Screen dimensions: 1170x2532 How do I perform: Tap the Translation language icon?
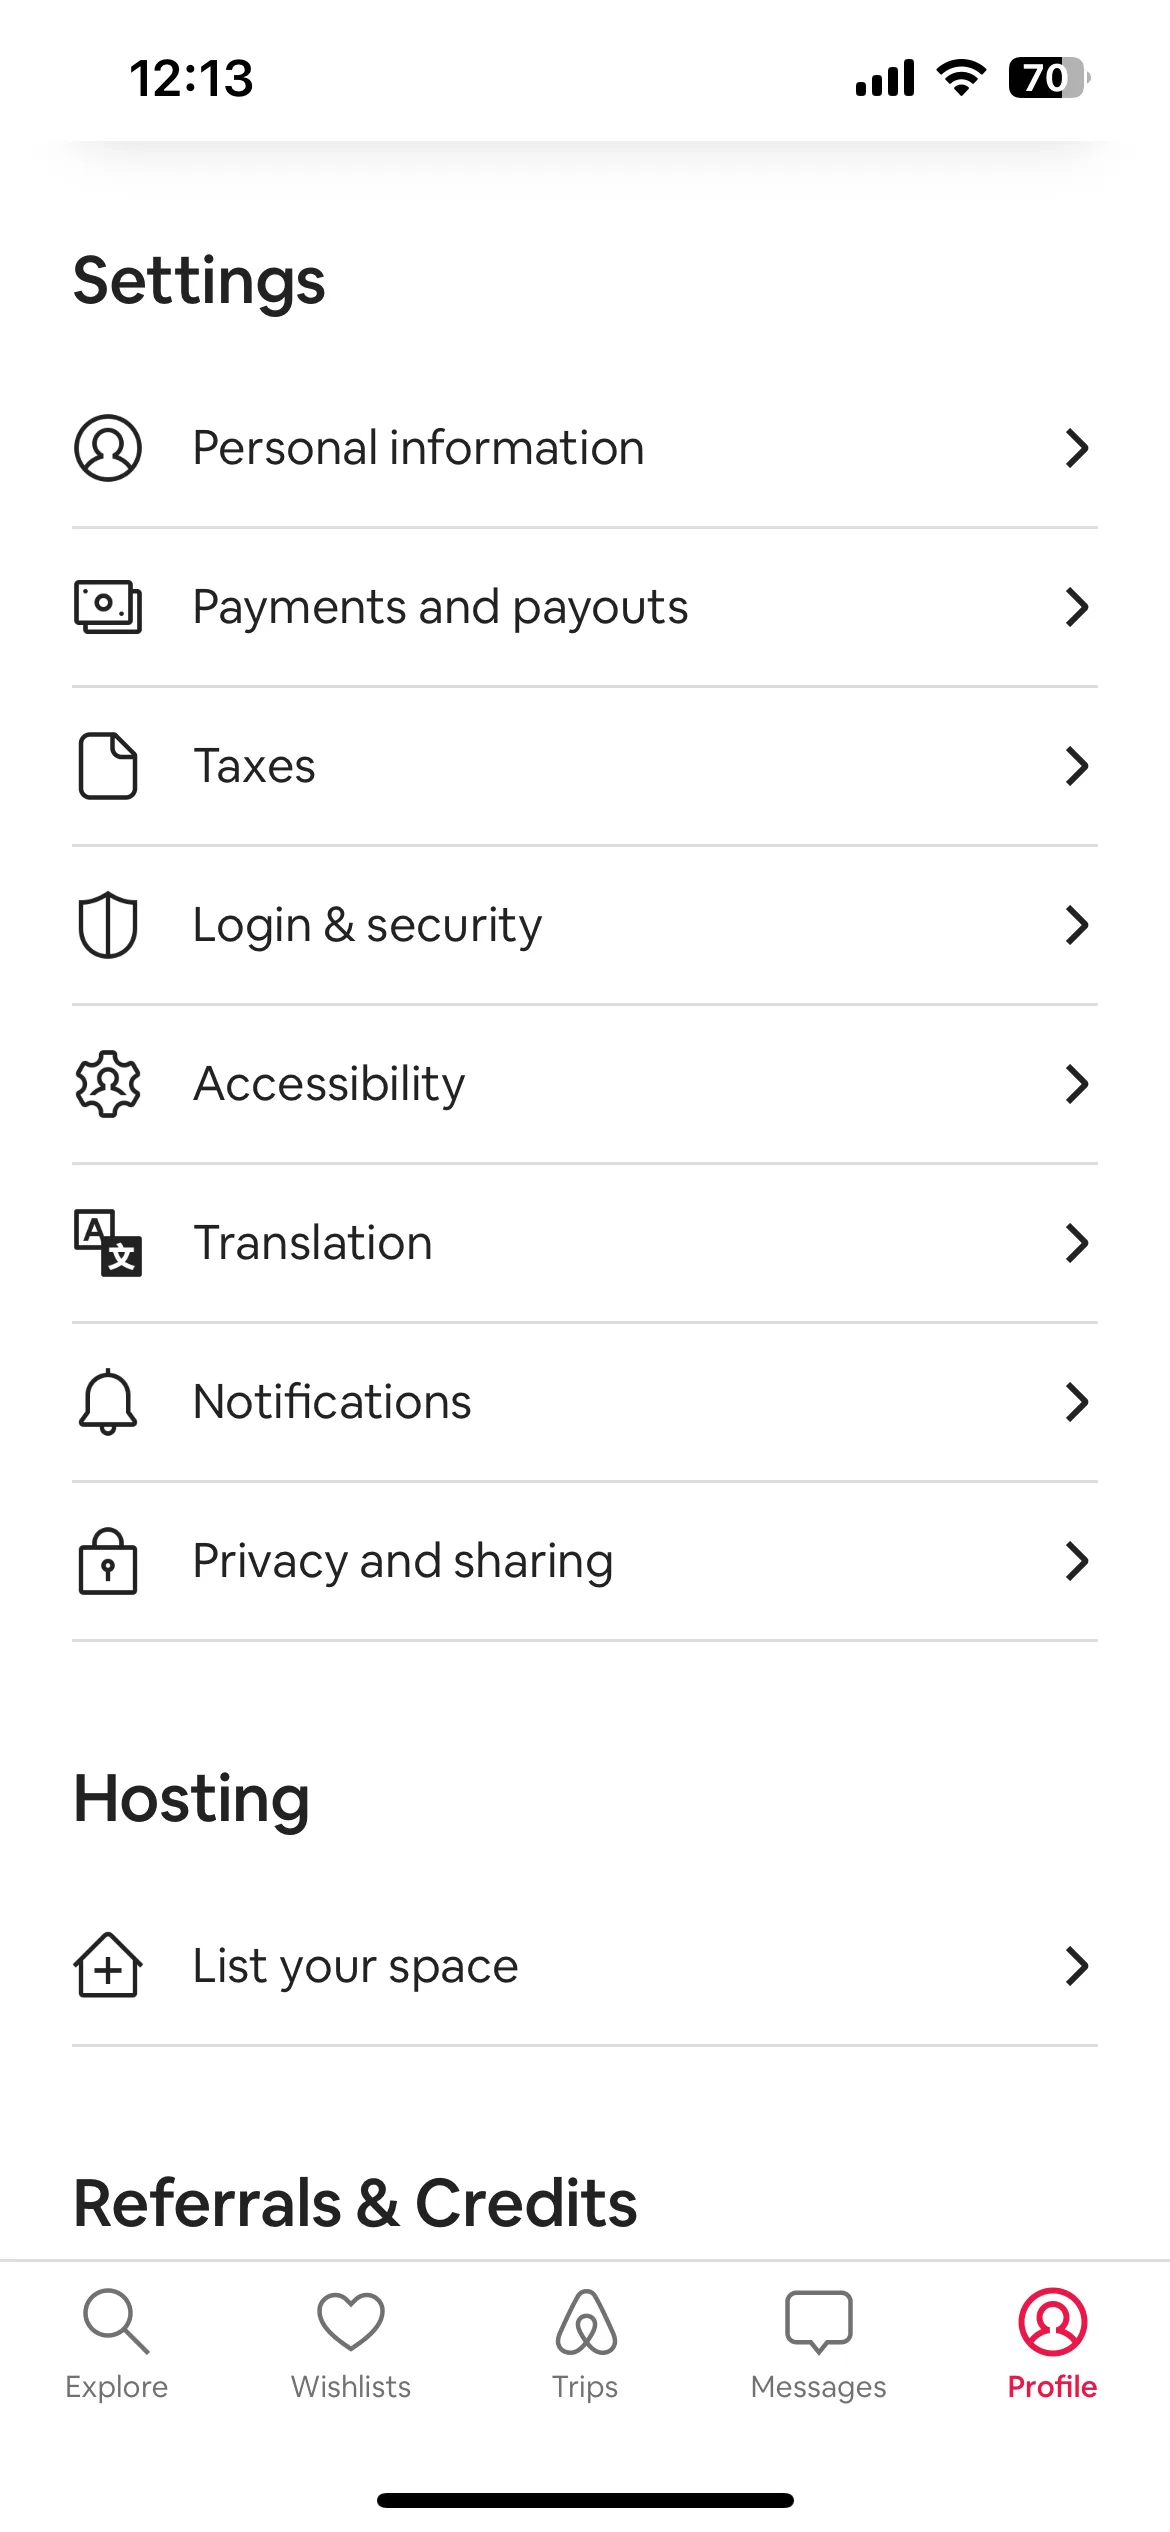click(x=108, y=1243)
